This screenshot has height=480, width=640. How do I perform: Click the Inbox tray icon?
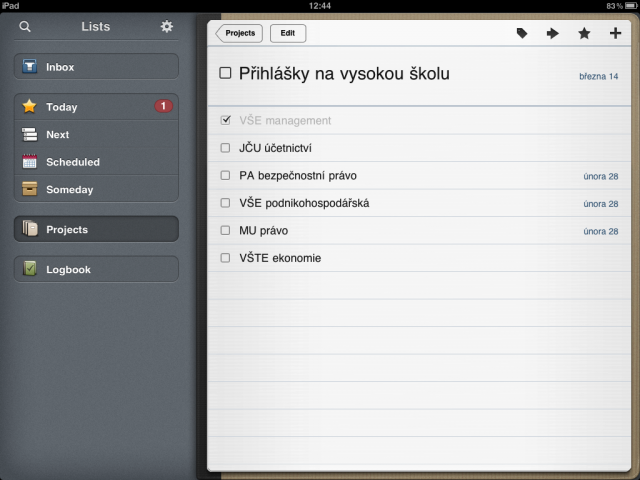click(x=29, y=66)
